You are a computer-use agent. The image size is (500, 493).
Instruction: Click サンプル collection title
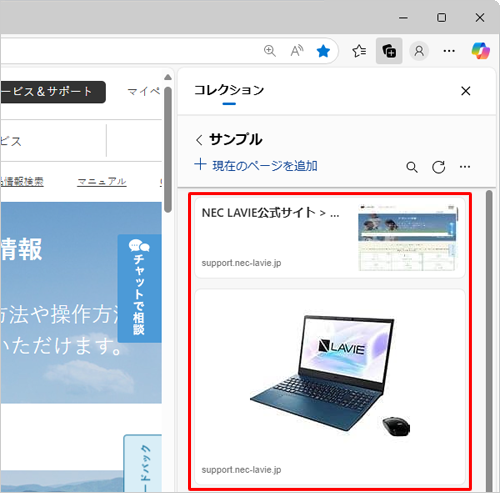point(235,139)
